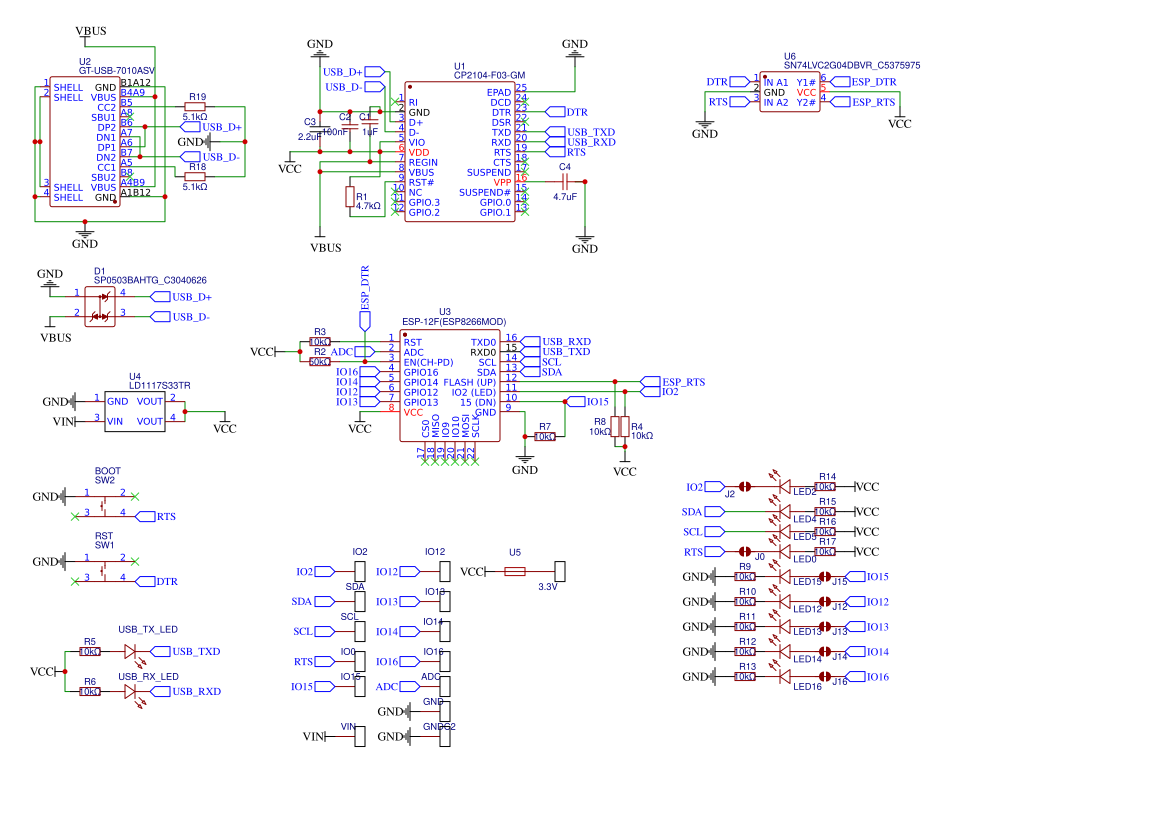
Task: Select the R8 resistor symbol
Action: tap(615, 427)
